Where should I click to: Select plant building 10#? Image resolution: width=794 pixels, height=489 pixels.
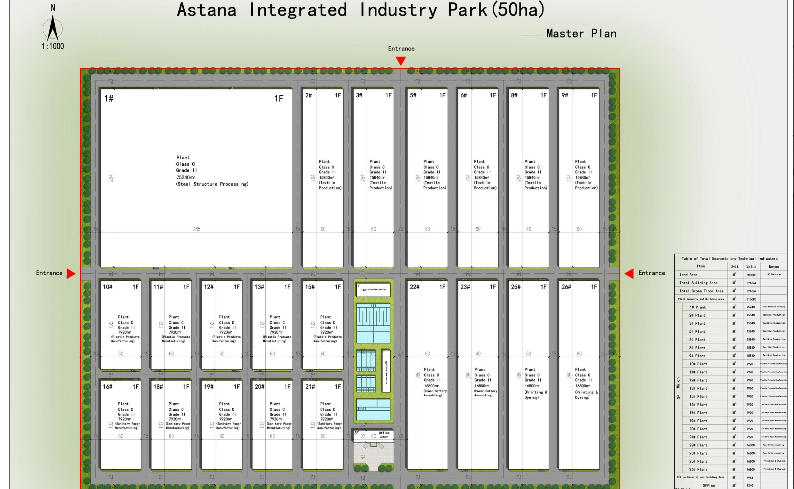[x=121, y=325]
